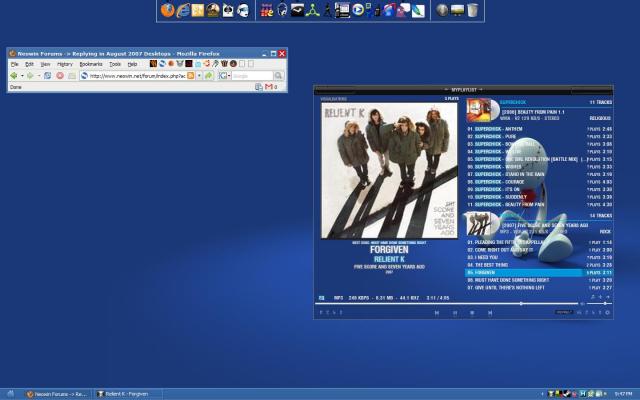Skip to the previous track in player

[x=437, y=313]
